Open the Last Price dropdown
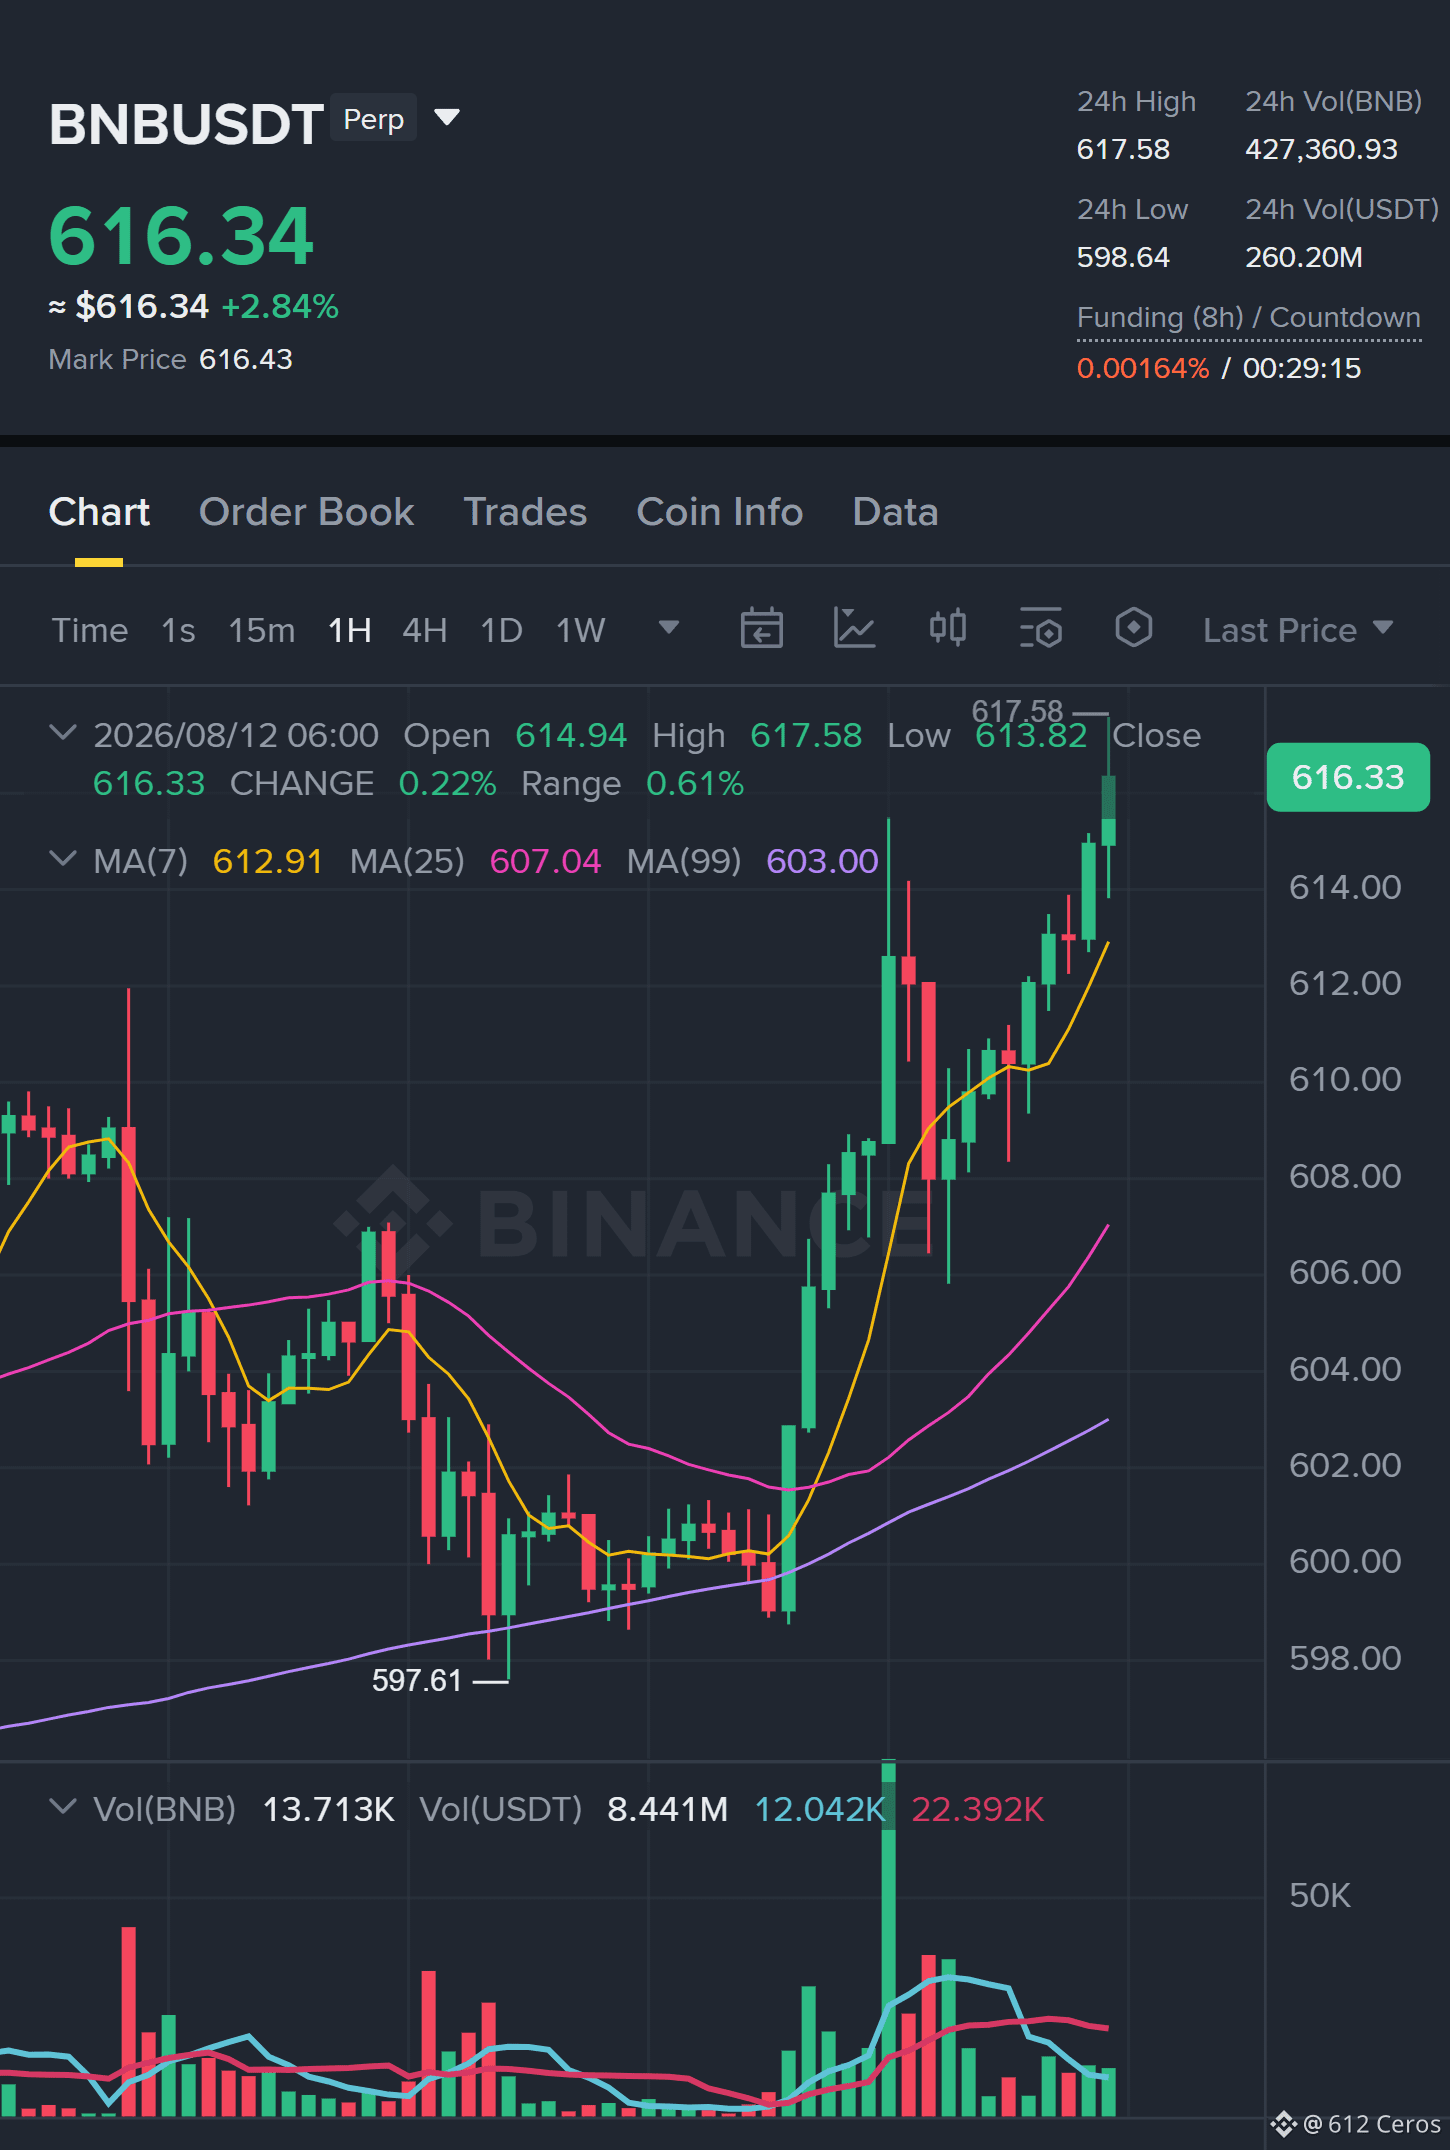This screenshot has height=2150, width=1450. click(1298, 630)
